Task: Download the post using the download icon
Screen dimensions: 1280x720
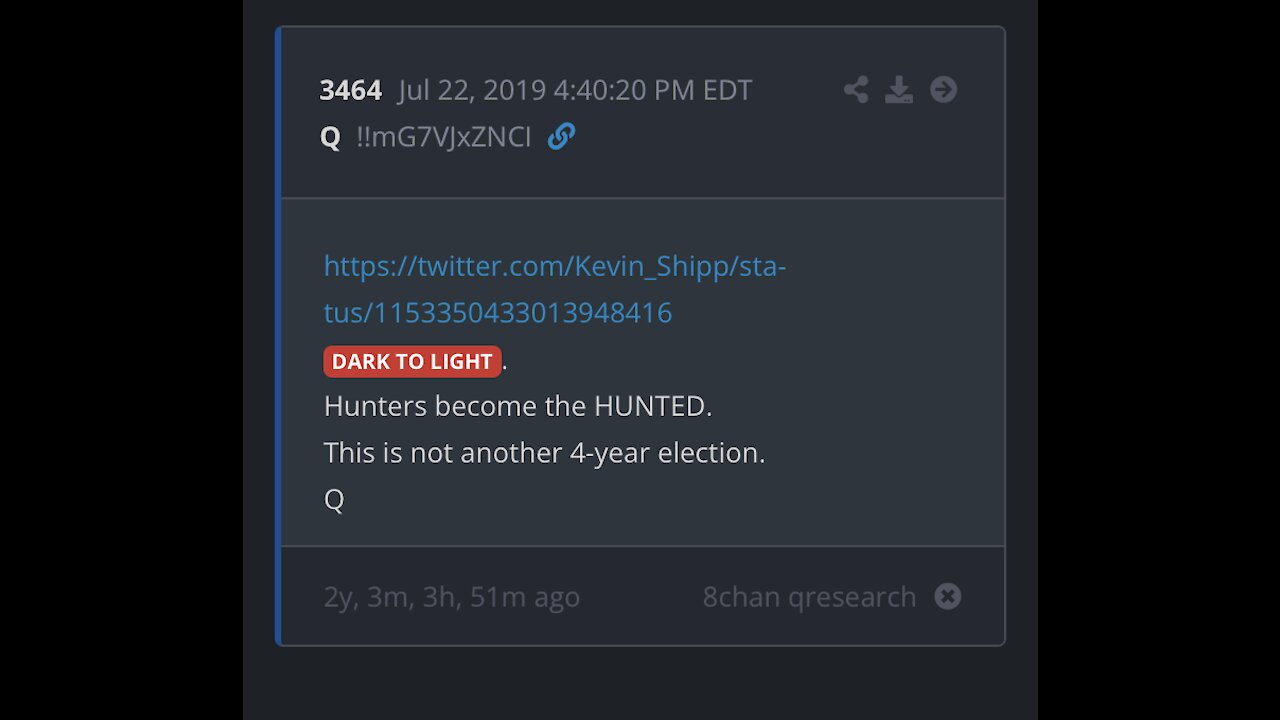Action: [x=899, y=90]
